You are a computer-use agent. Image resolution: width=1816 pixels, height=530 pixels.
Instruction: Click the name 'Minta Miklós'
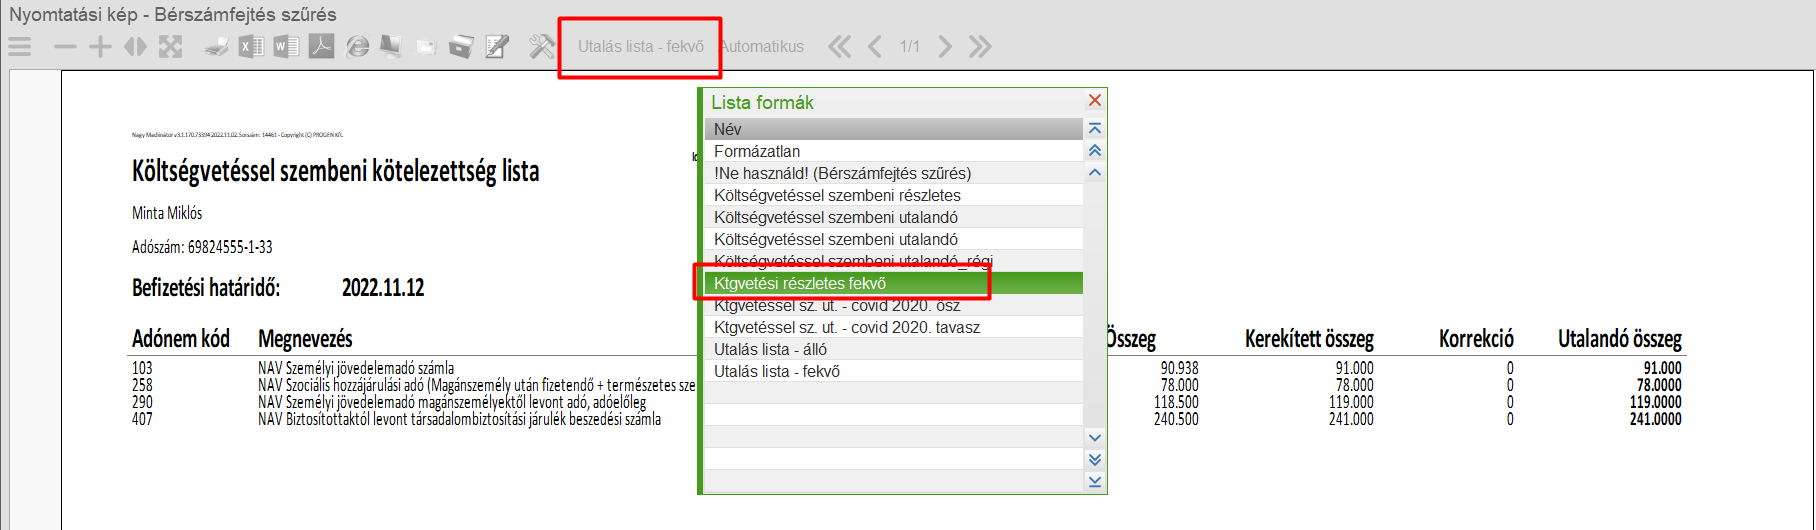[167, 213]
